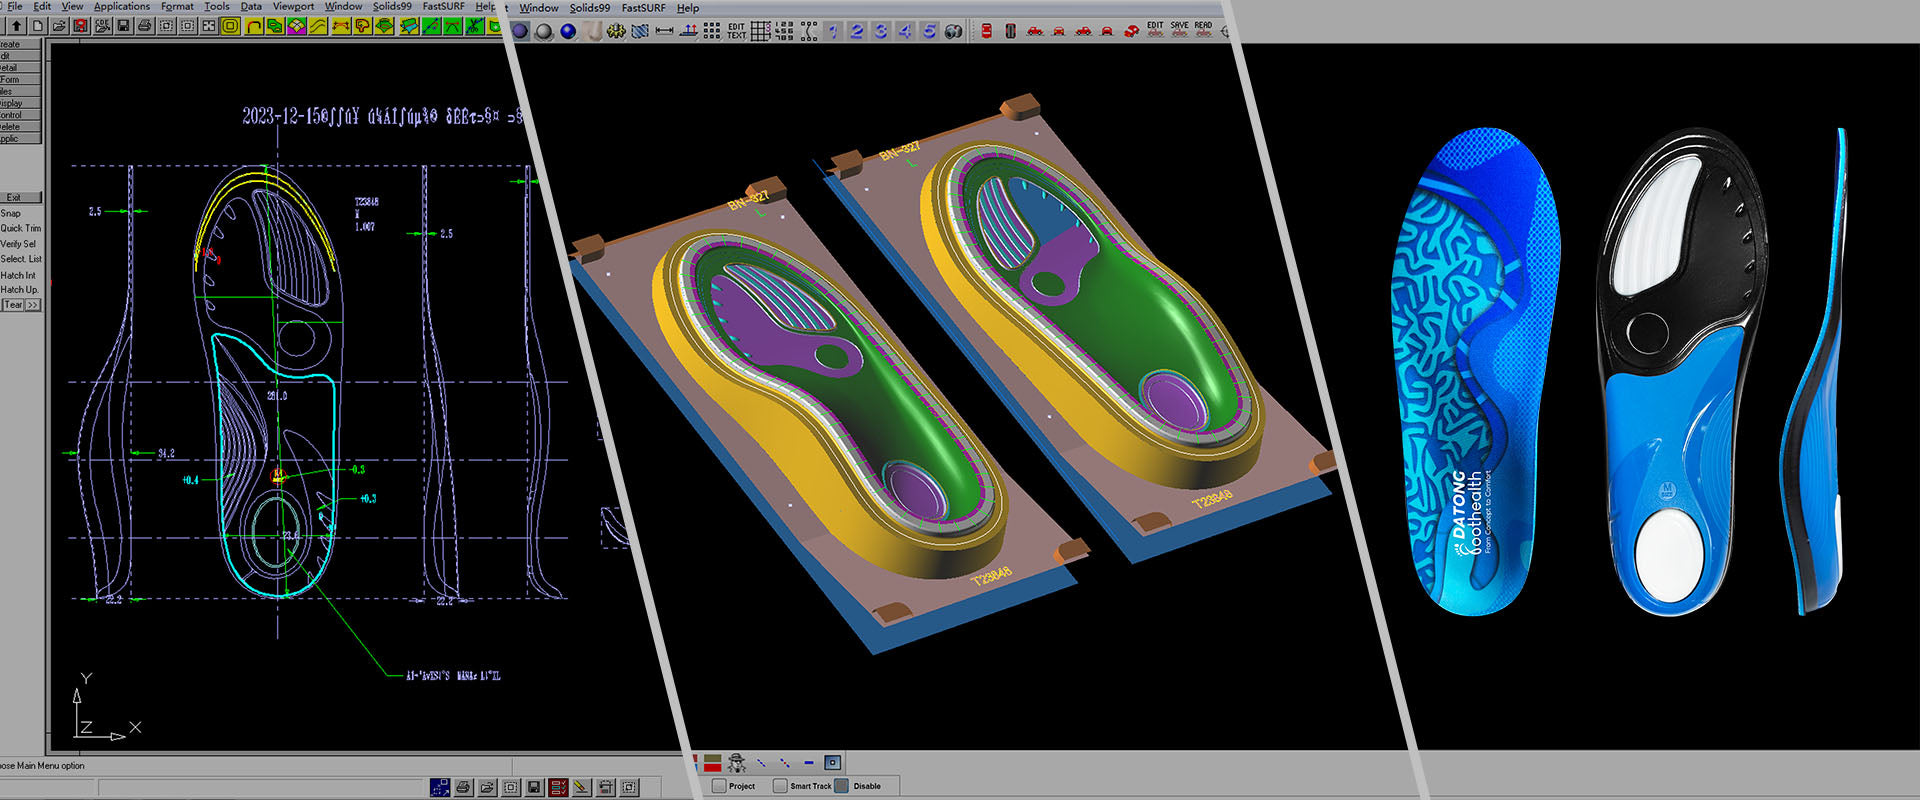Click the EDIT TEXT toolbar icon
1920x800 pixels.
click(736, 32)
